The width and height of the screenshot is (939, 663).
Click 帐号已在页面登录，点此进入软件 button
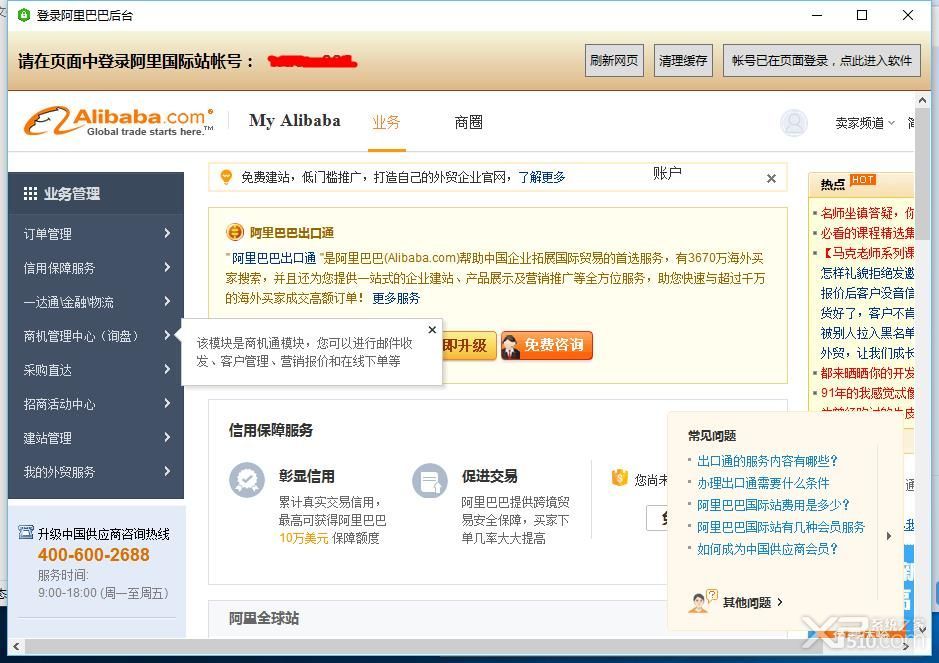(822, 60)
